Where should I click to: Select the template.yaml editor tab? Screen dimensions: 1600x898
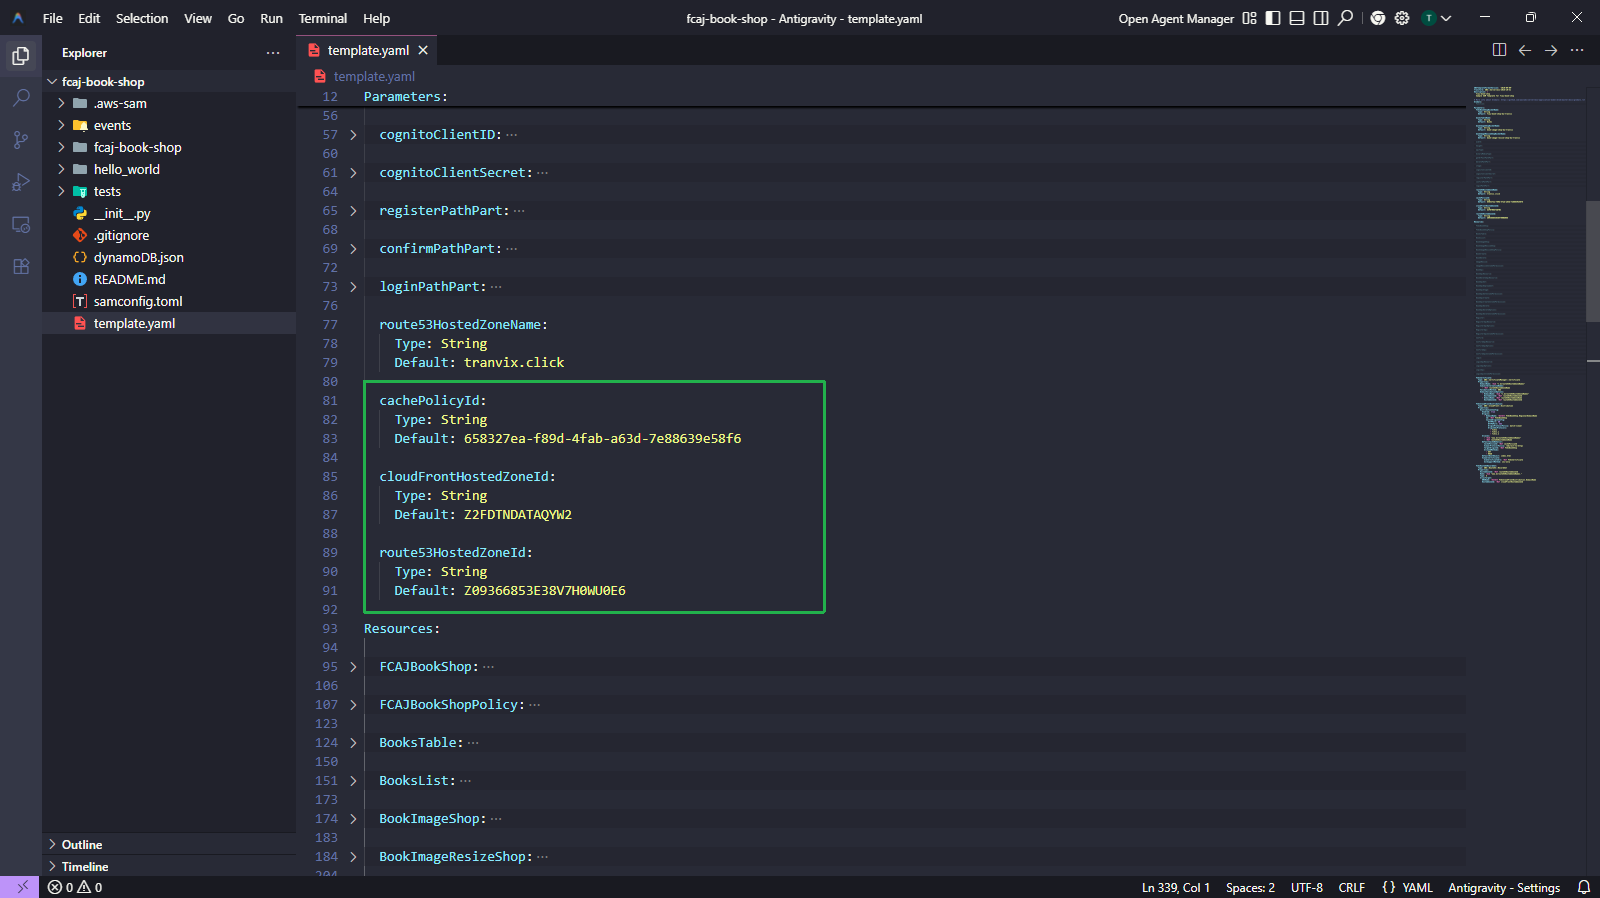(x=368, y=50)
